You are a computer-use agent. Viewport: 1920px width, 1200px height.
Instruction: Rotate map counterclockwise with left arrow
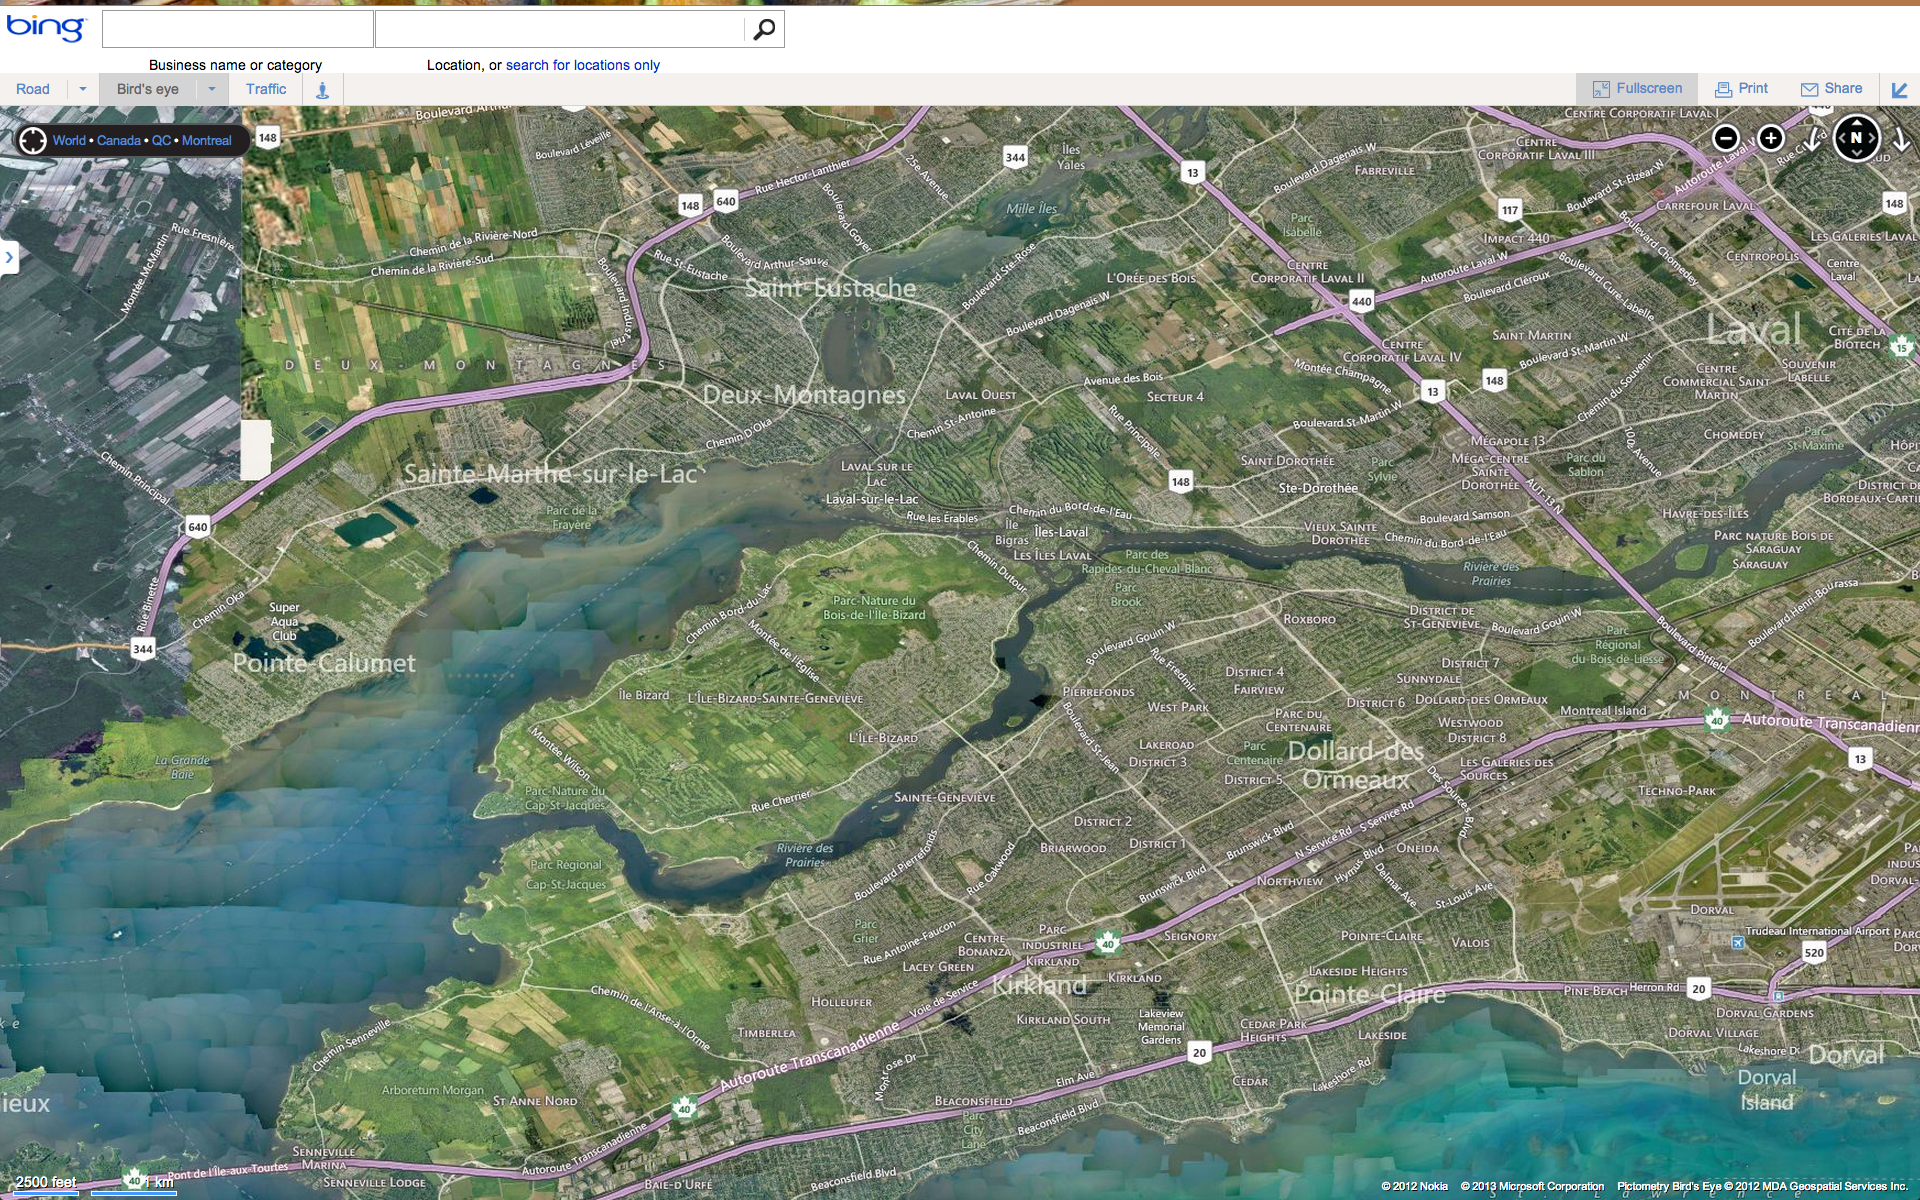(1813, 139)
